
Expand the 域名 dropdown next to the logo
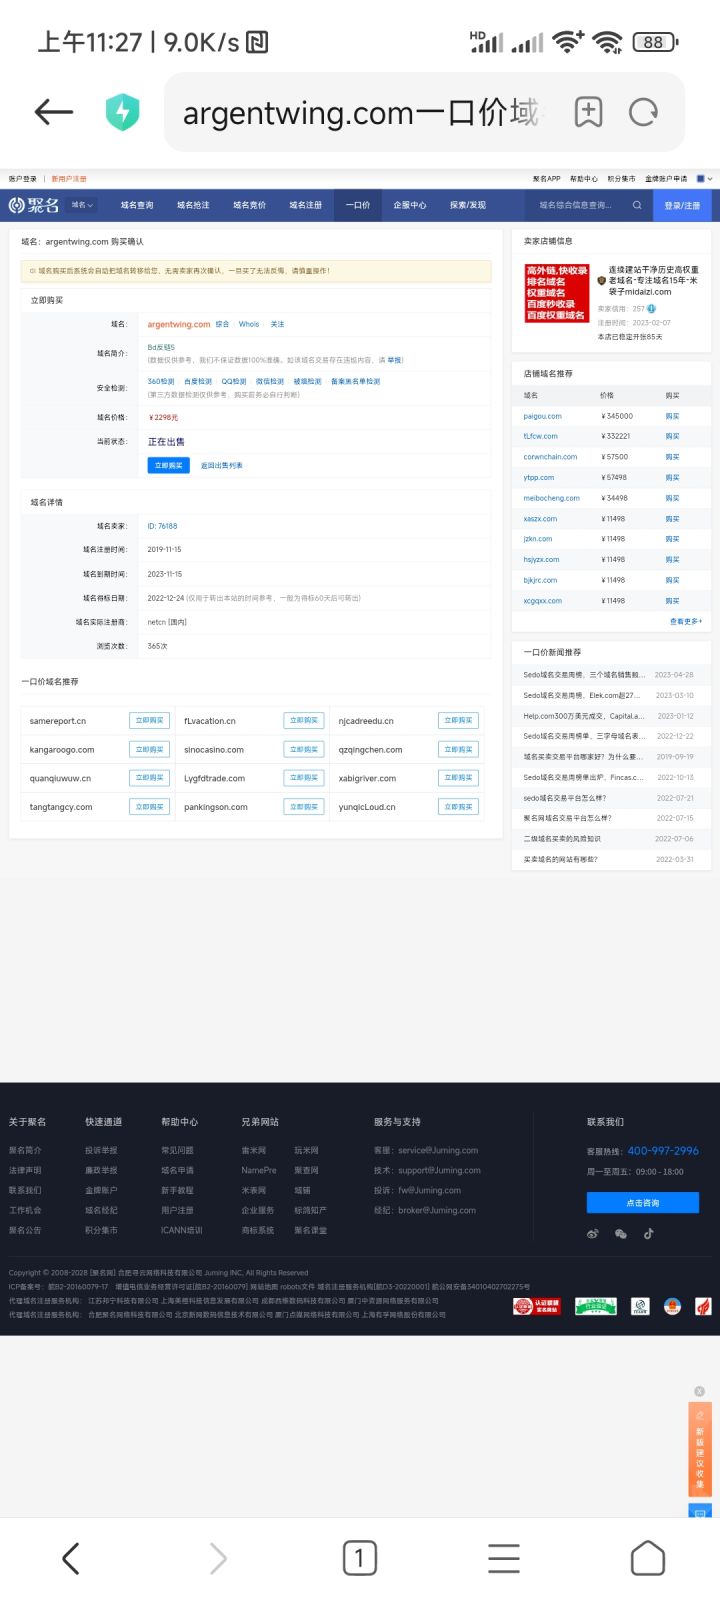[82, 205]
